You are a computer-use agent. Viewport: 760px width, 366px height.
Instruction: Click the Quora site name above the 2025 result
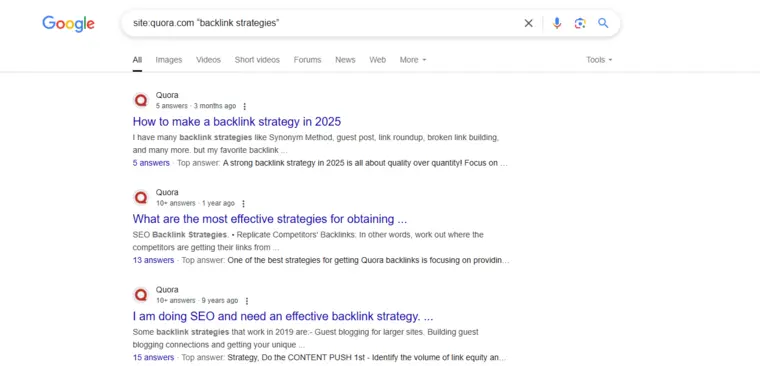click(x=167, y=95)
